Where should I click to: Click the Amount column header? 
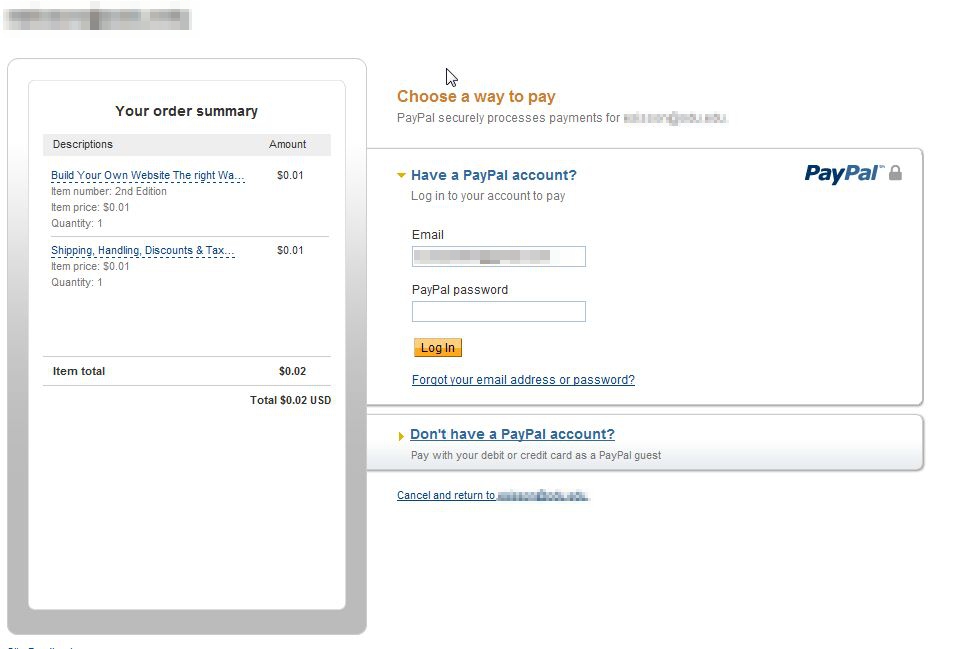(287, 144)
